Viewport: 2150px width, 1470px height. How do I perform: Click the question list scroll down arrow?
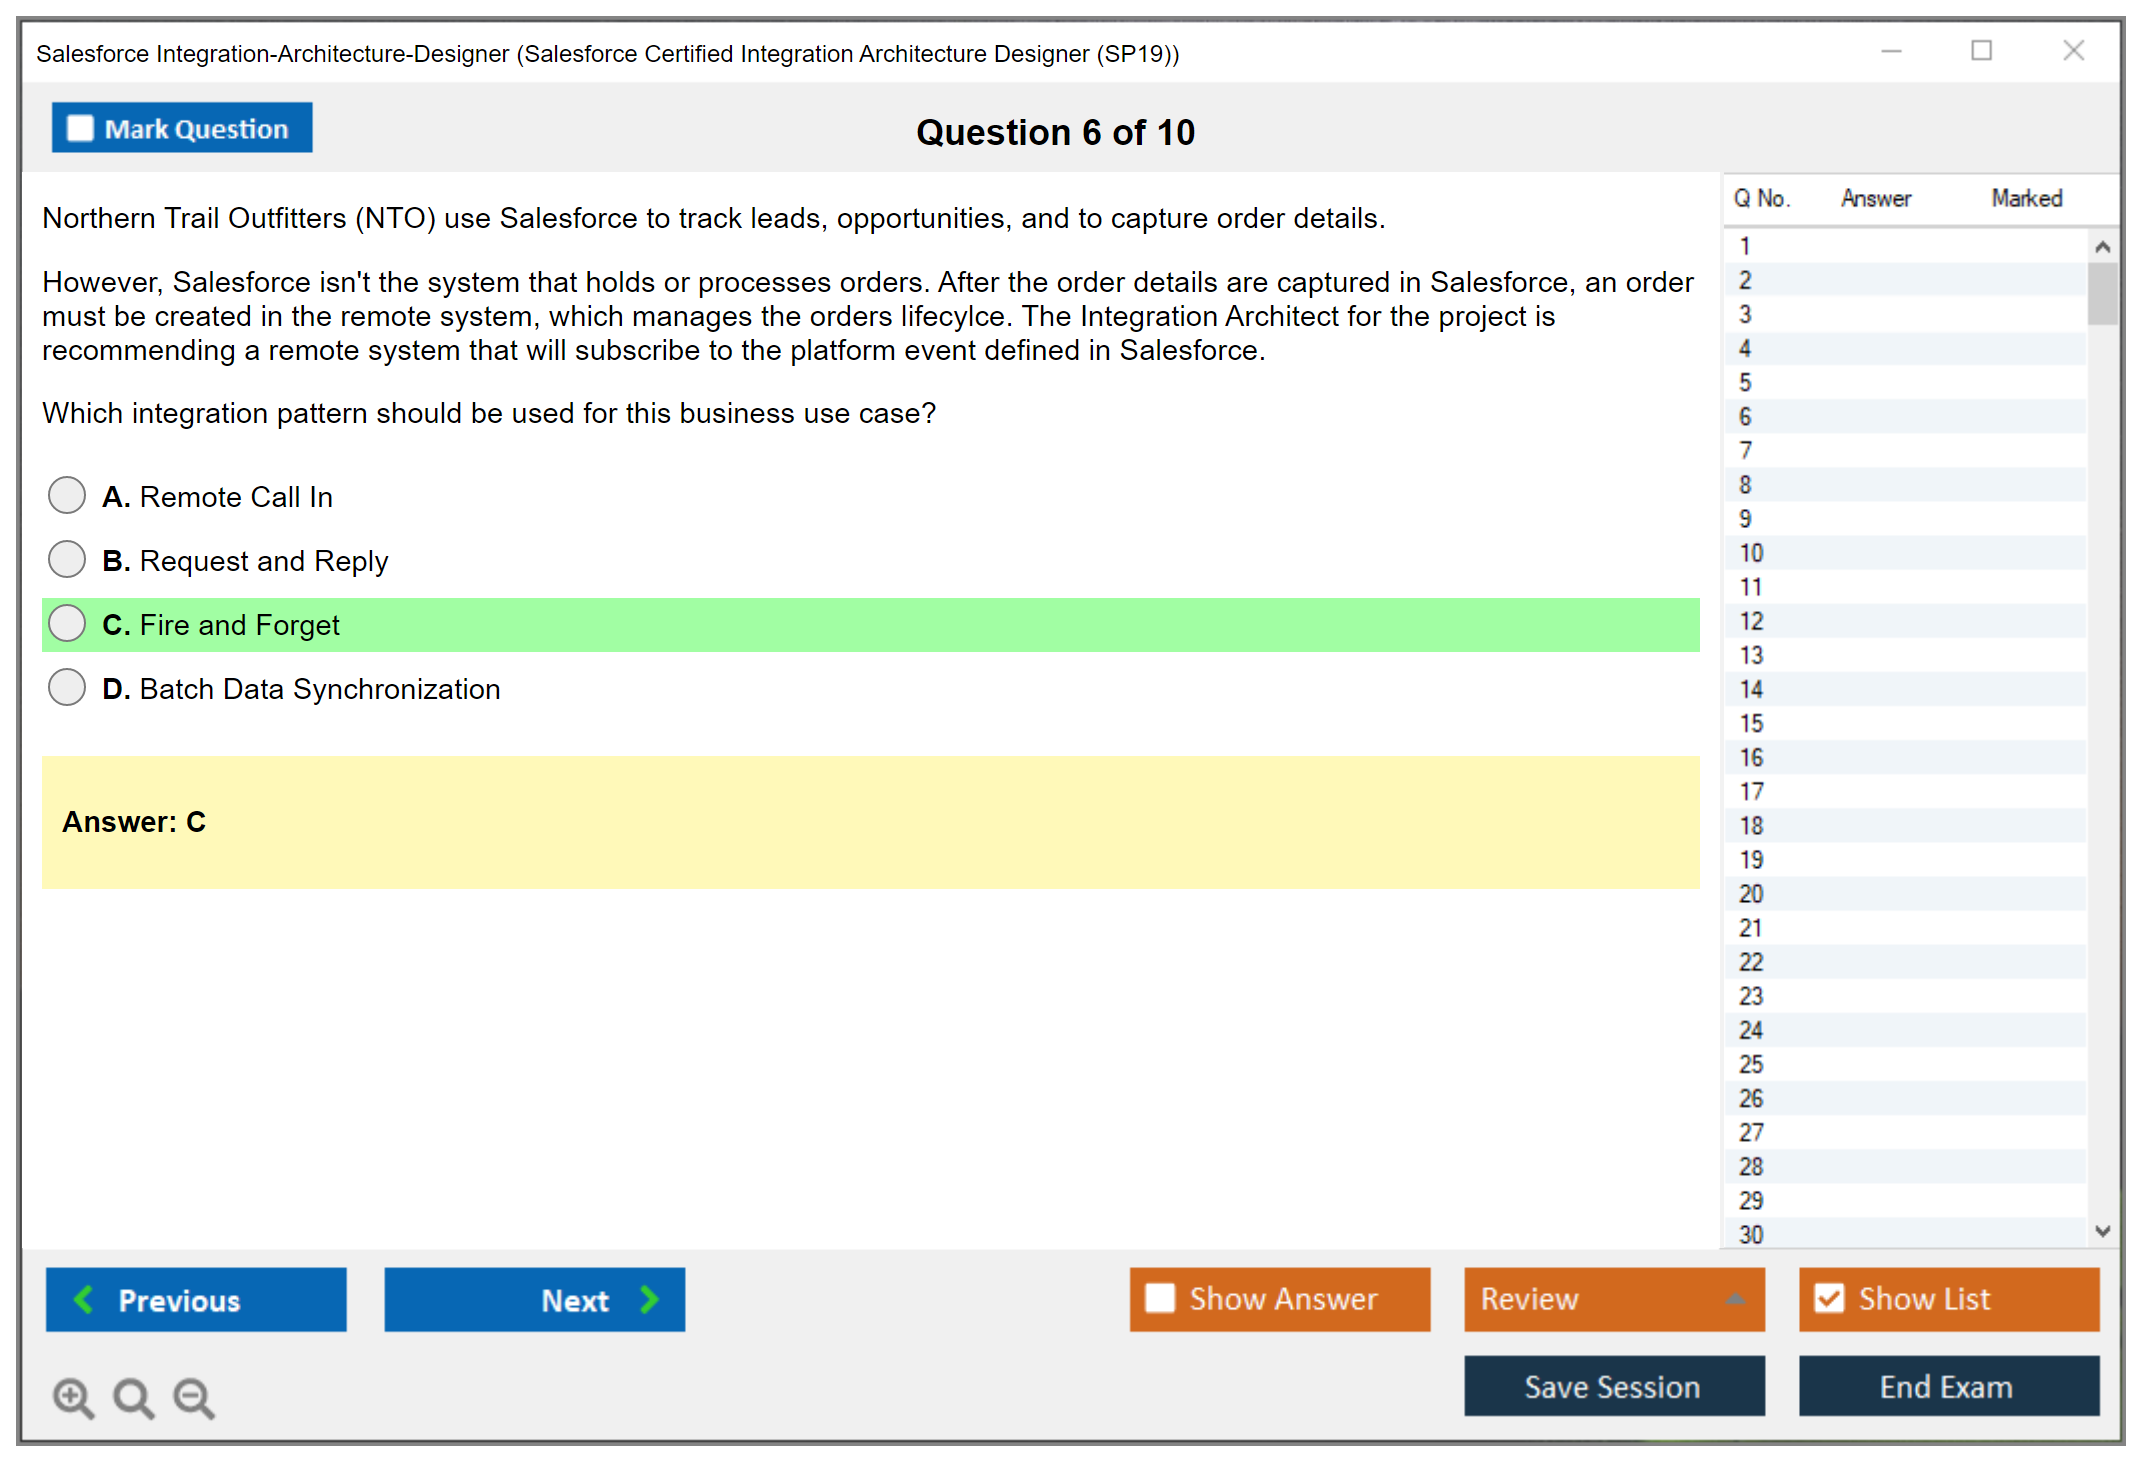click(x=2102, y=1231)
